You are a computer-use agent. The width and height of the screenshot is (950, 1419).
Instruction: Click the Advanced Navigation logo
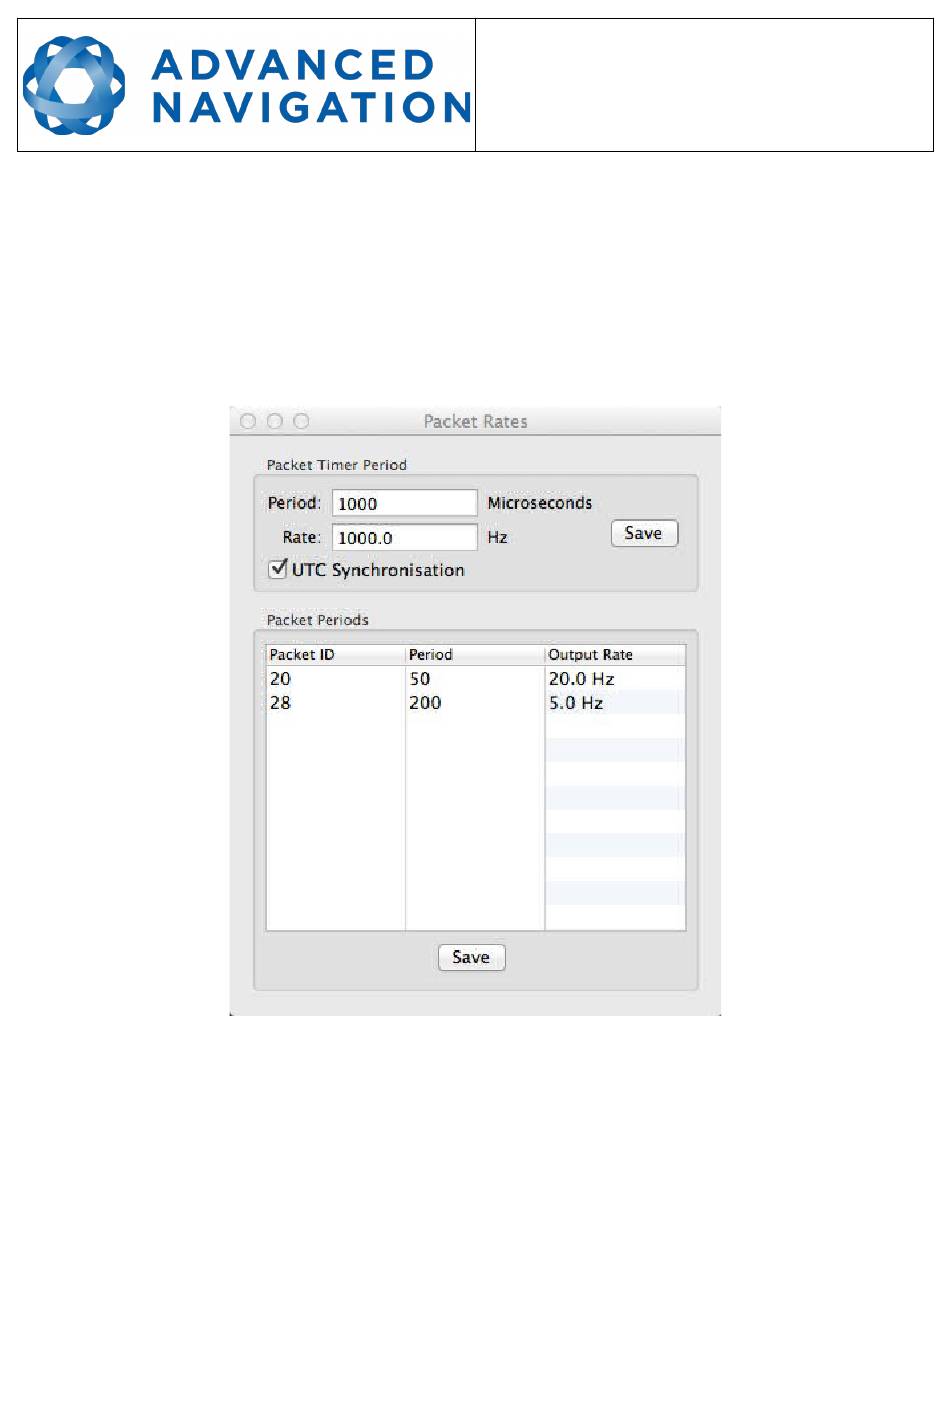[x=246, y=85]
